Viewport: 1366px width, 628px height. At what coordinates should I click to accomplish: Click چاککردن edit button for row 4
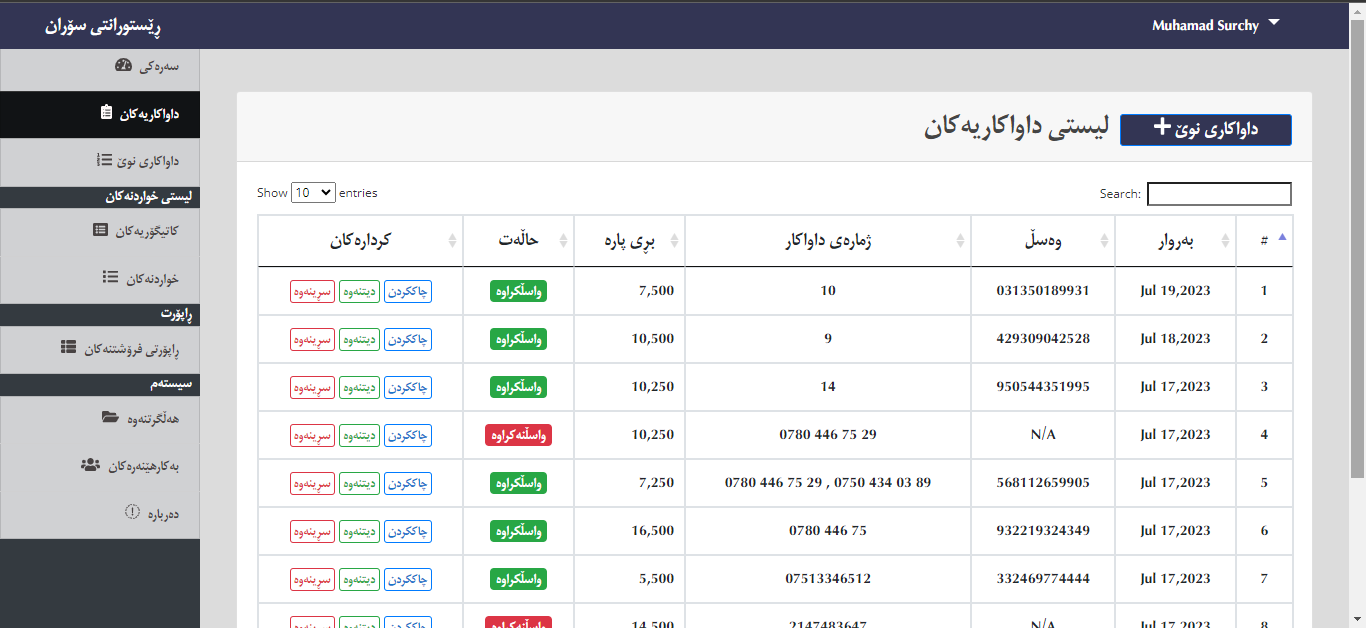pyautogui.click(x=408, y=435)
